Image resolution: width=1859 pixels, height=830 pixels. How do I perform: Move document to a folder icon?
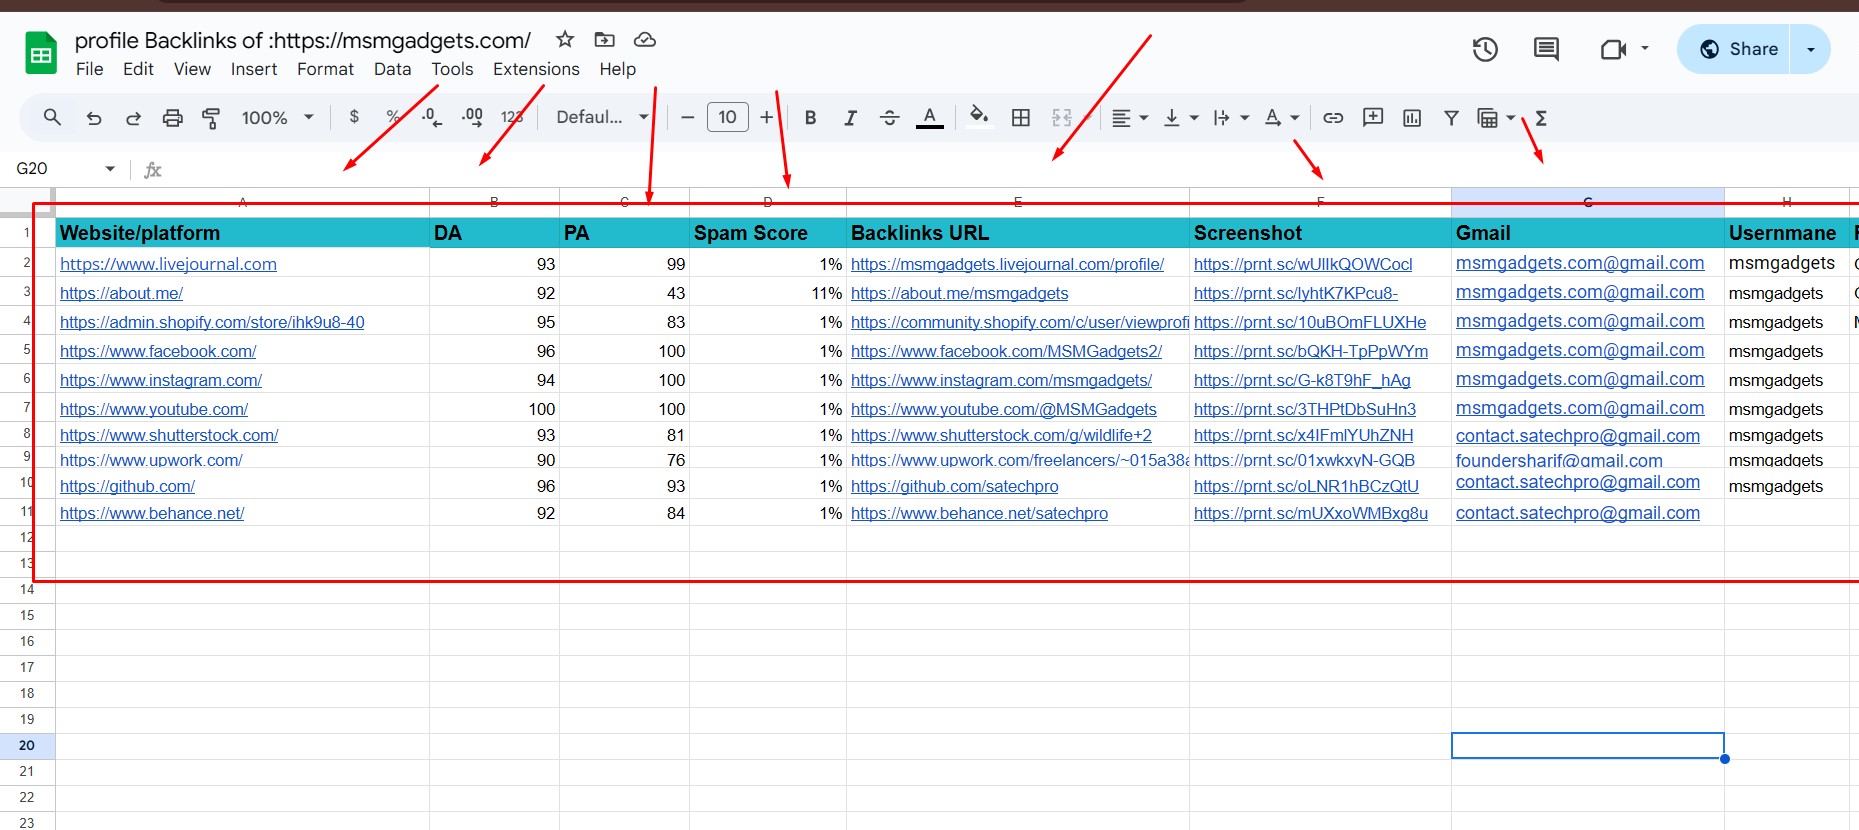(604, 39)
